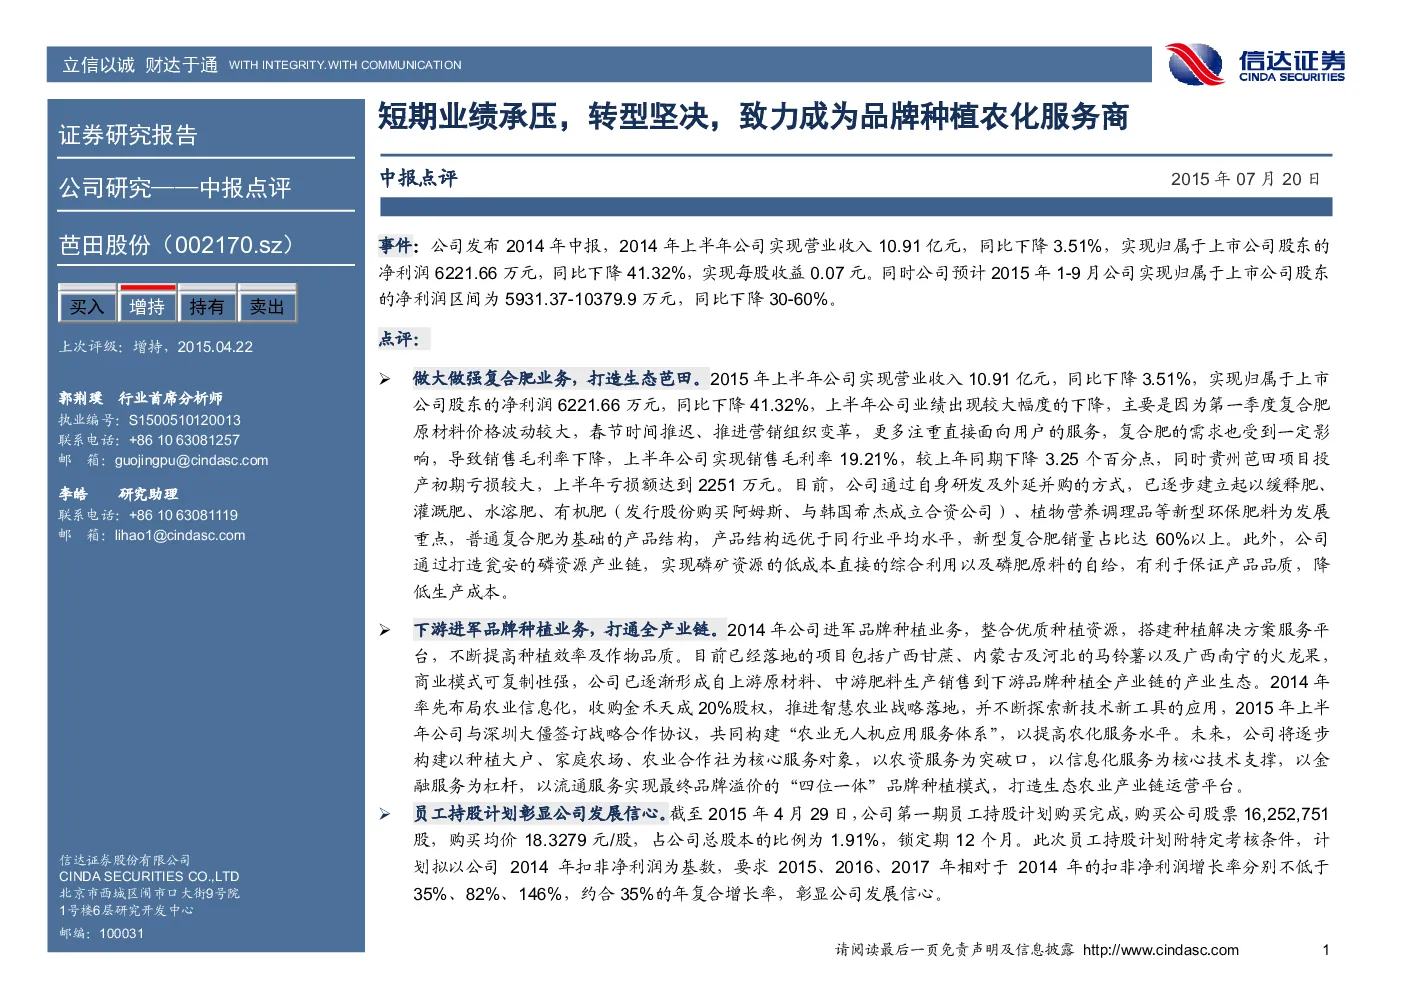Screen dimensions: 1403x992
Task: Select the 增持 rating box
Action: (147, 306)
